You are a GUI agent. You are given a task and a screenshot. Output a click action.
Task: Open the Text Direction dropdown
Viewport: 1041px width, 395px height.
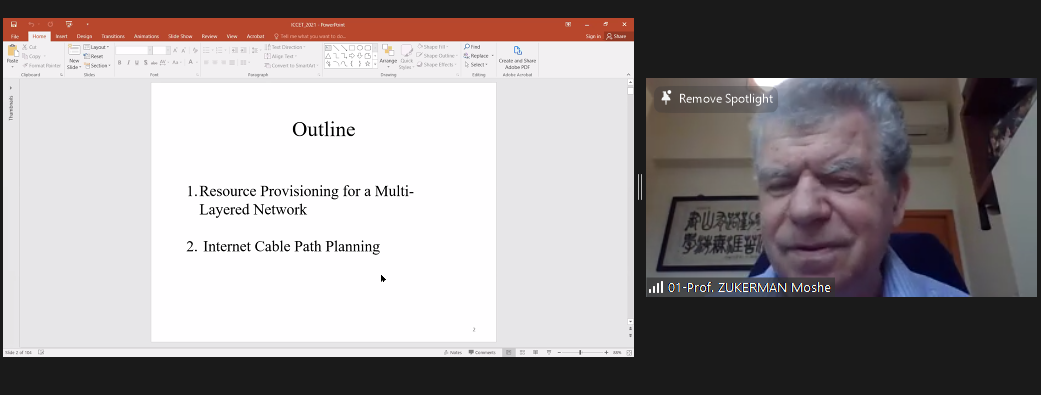coord(285,47)
